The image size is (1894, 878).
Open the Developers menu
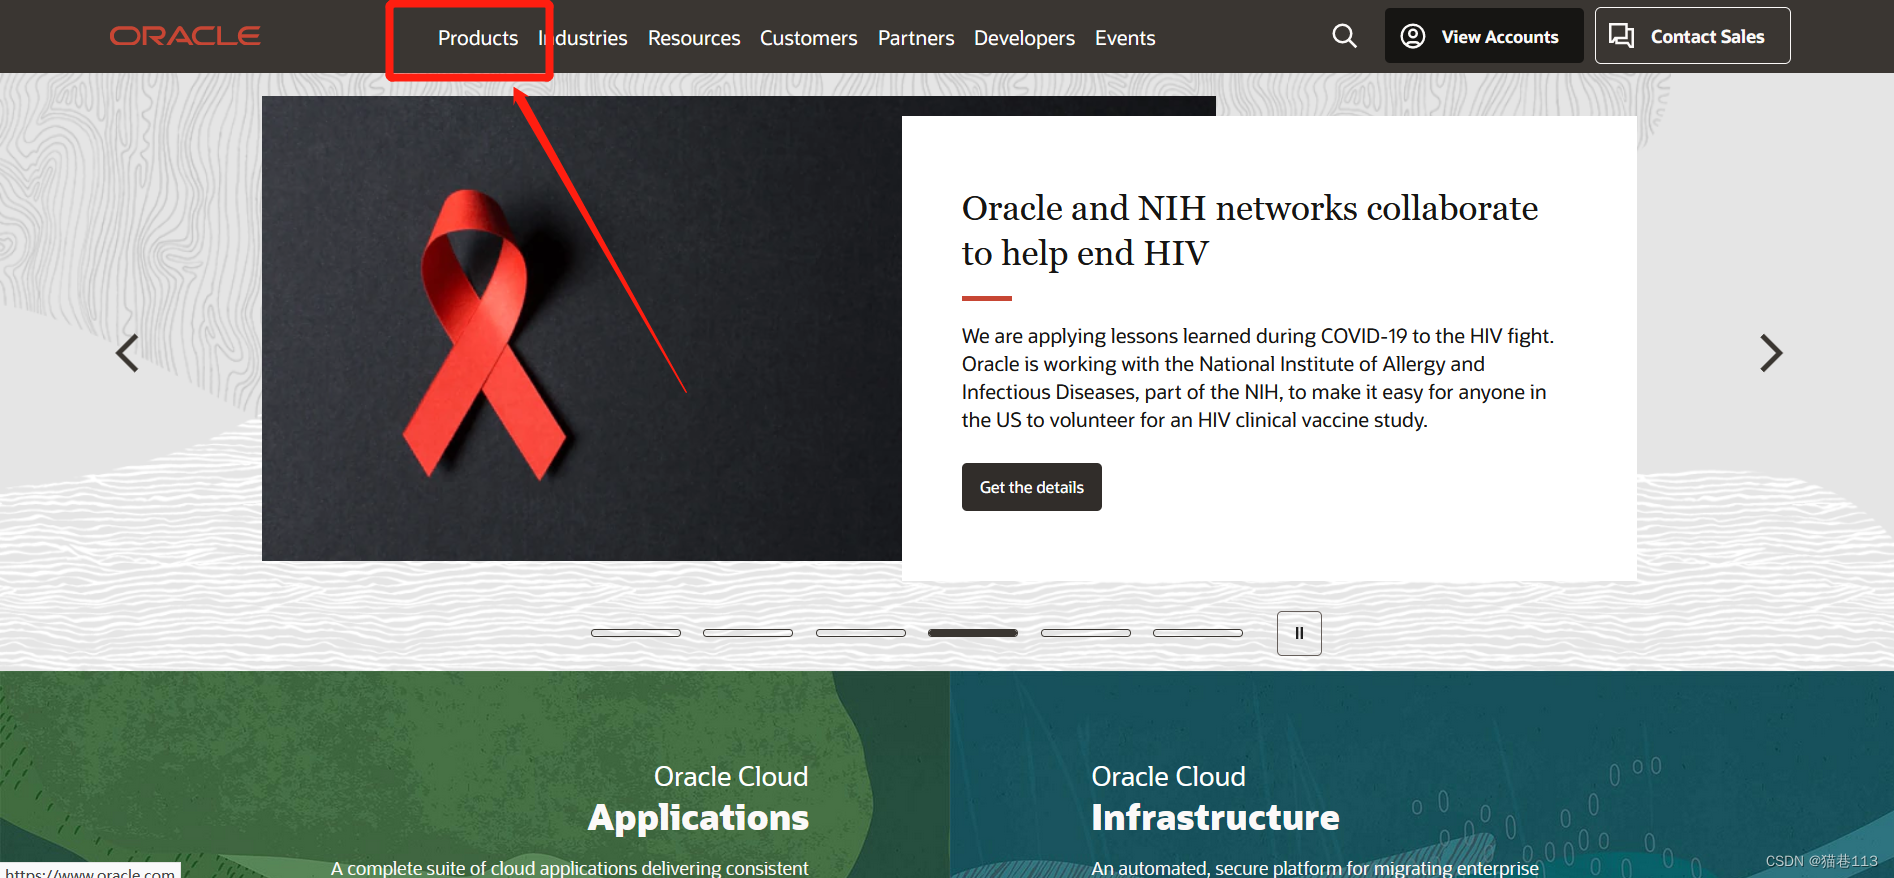click(x=1024, y=38)
